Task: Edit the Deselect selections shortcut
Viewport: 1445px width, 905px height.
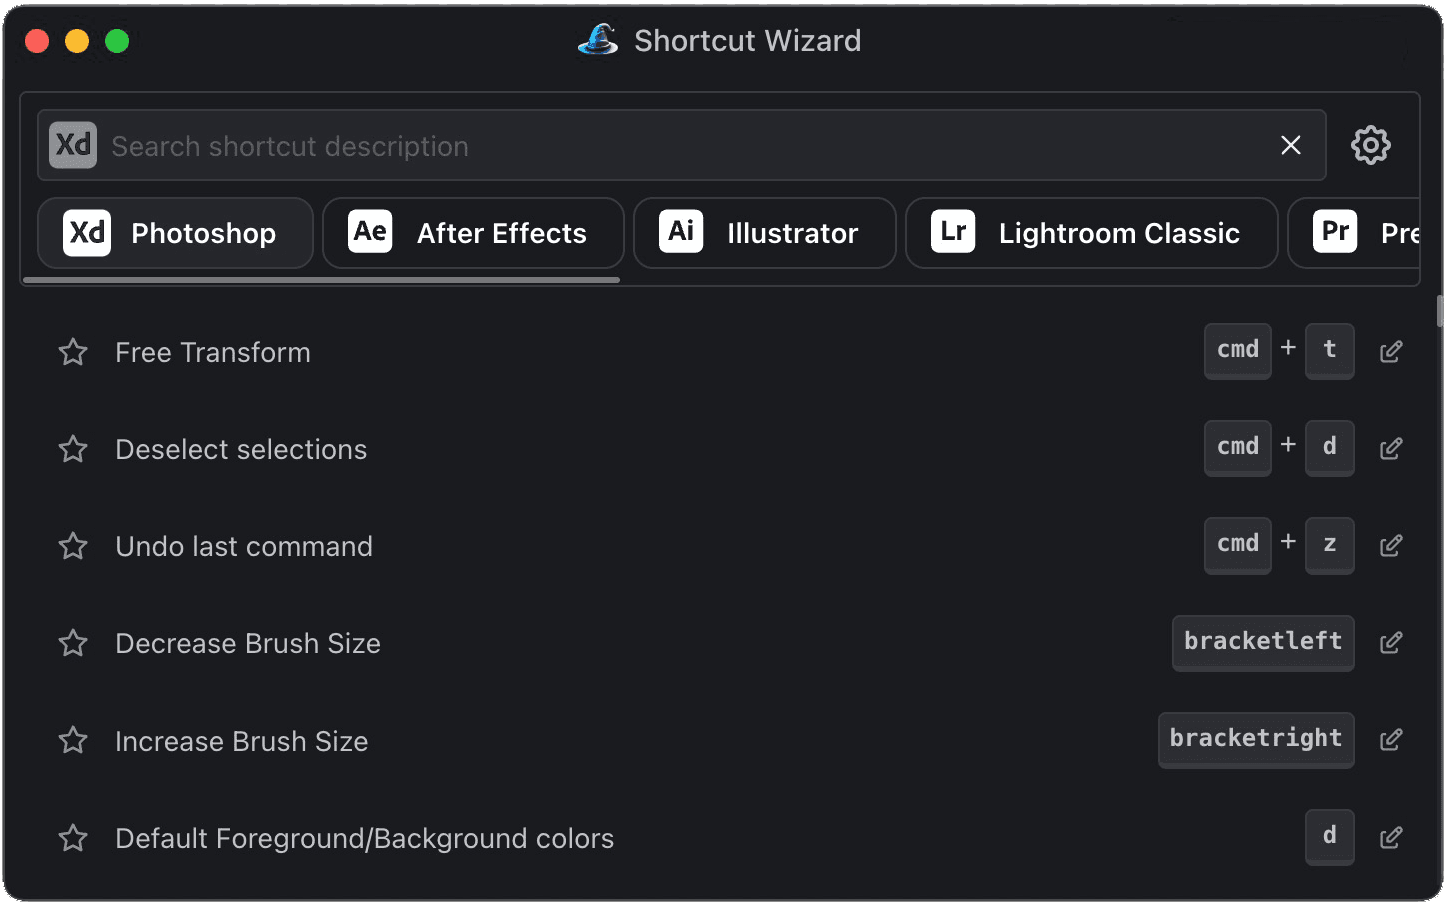Action: click(1391, 449)
